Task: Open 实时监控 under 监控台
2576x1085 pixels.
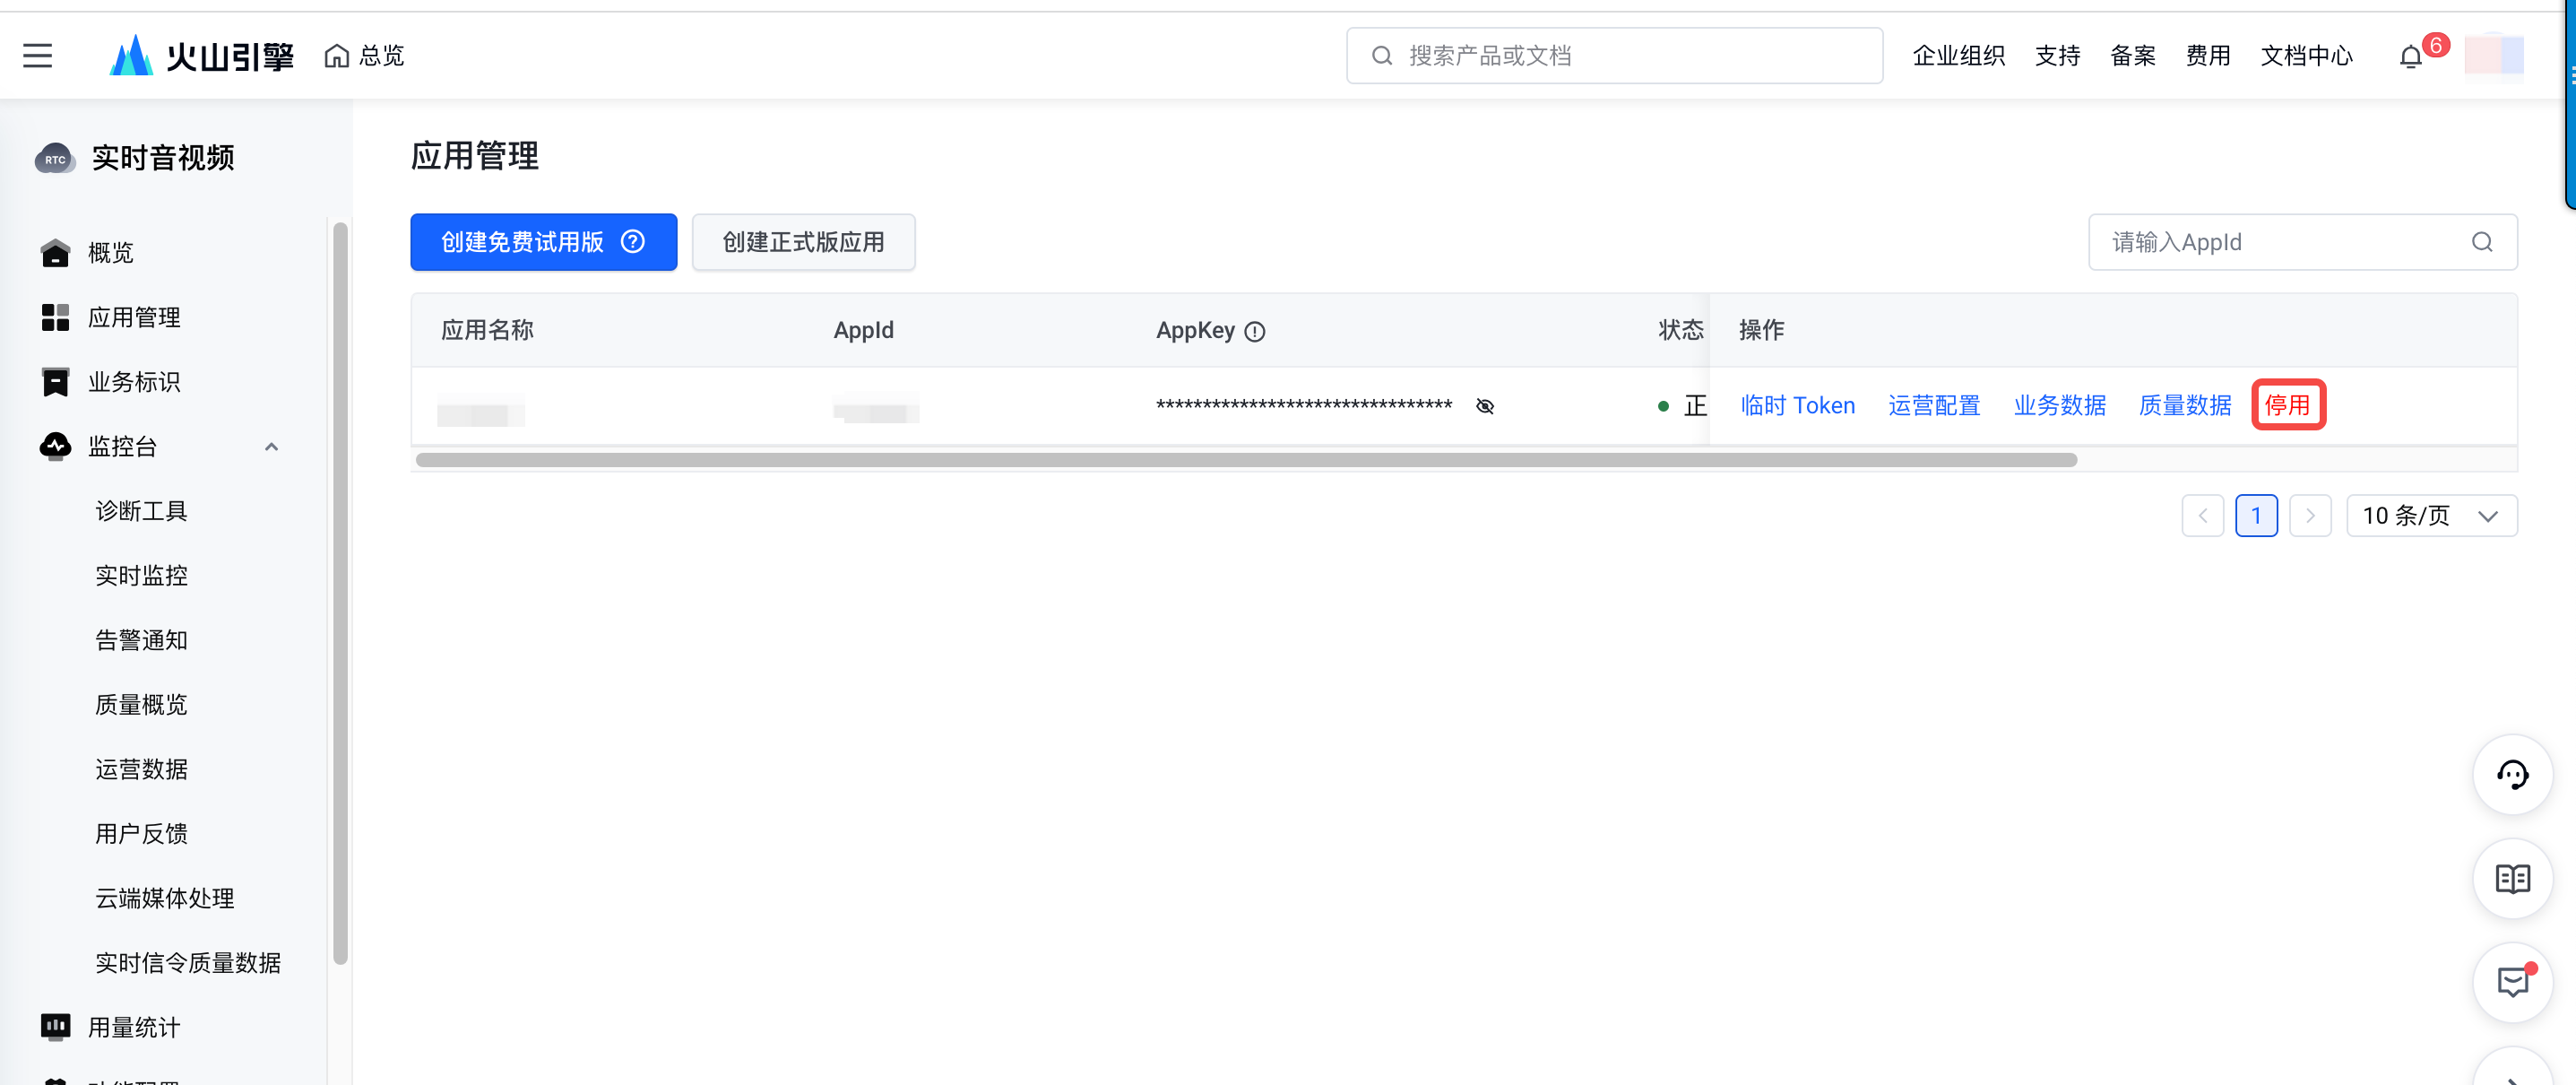Action: [142, 576]
